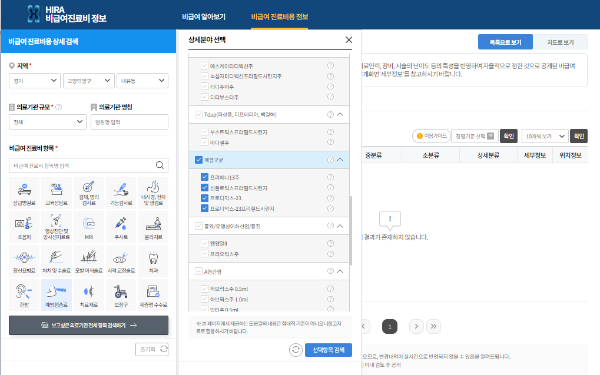Open the 의료기관 규모 전체 dropdown
Screen dimensions: 600x375
[x=48, y=122]
